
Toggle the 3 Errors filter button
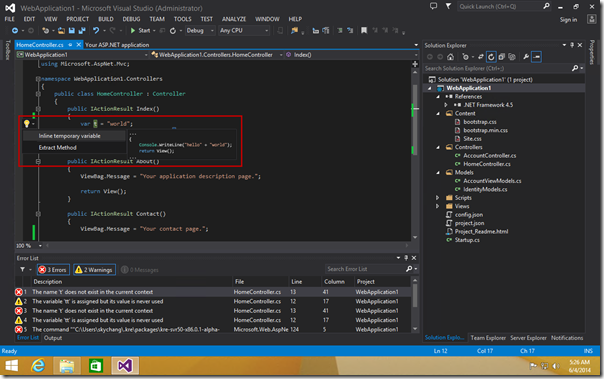[x=53, y=270]
